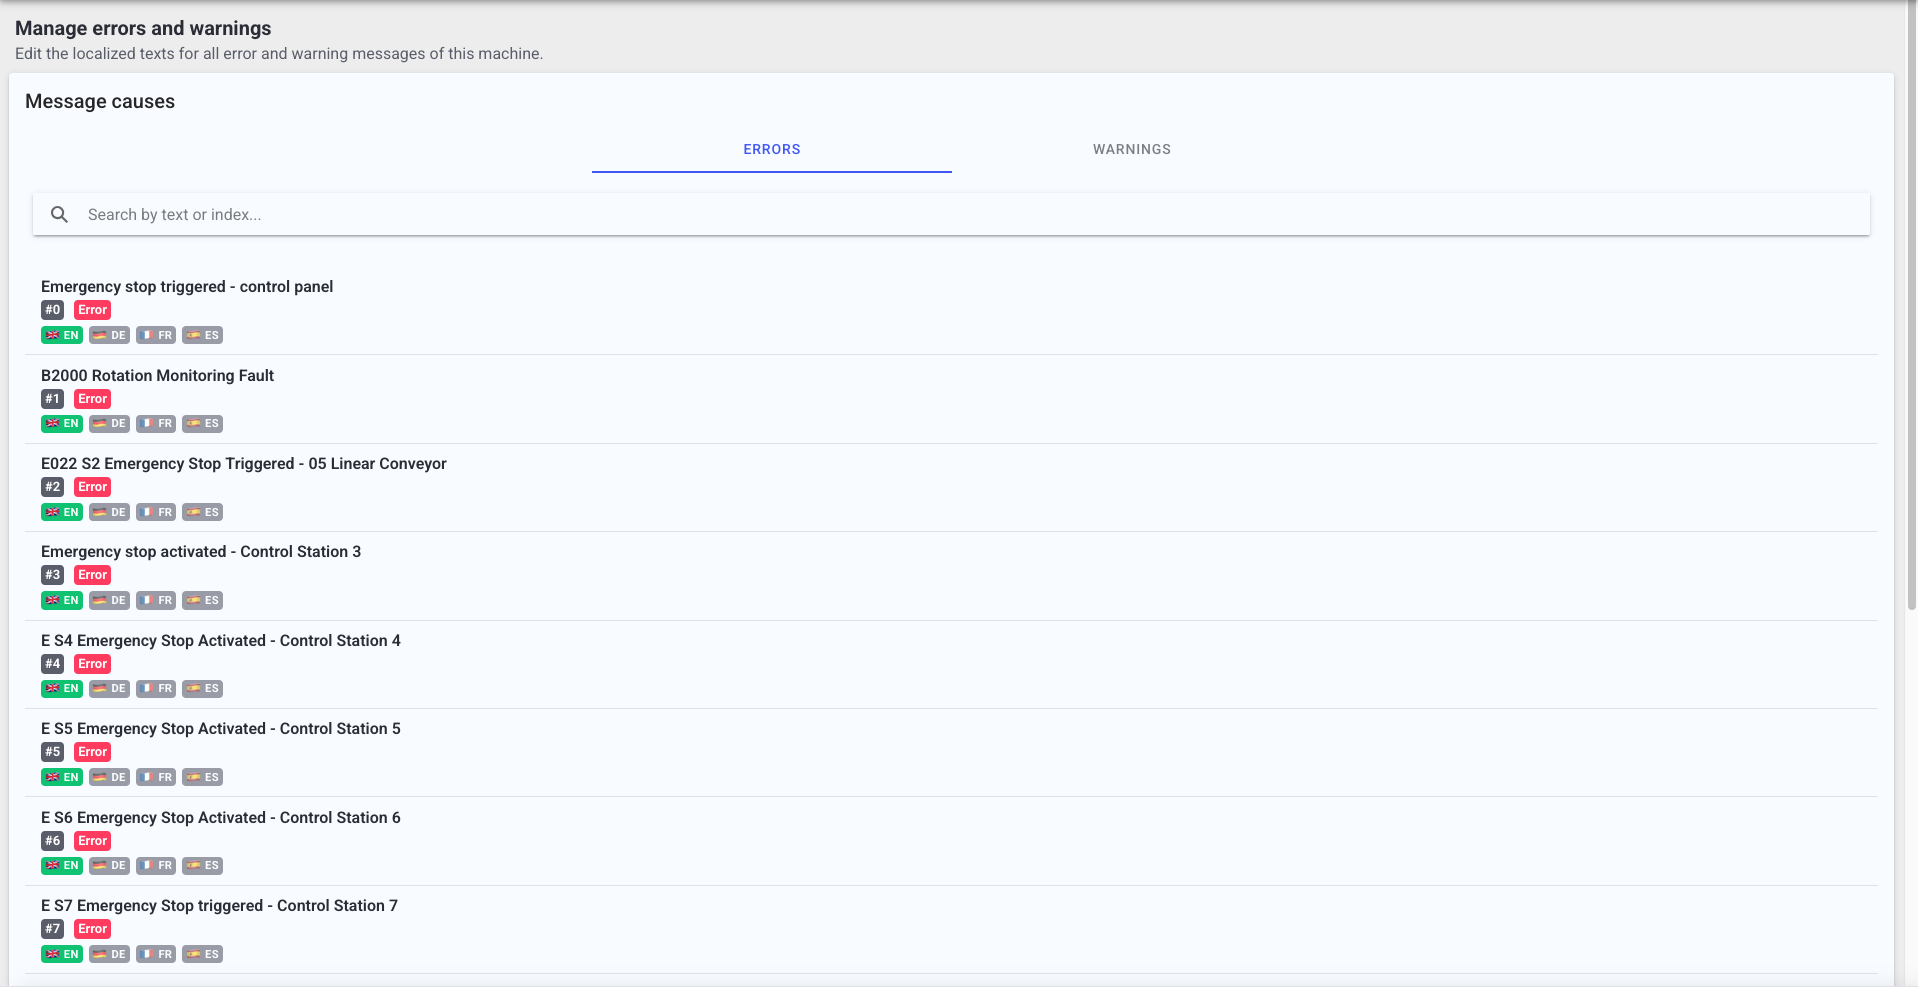Viewport: 1918px width, 987px height.
Task: Click the DE flag badge of message #1
Action: click(109, 423)
